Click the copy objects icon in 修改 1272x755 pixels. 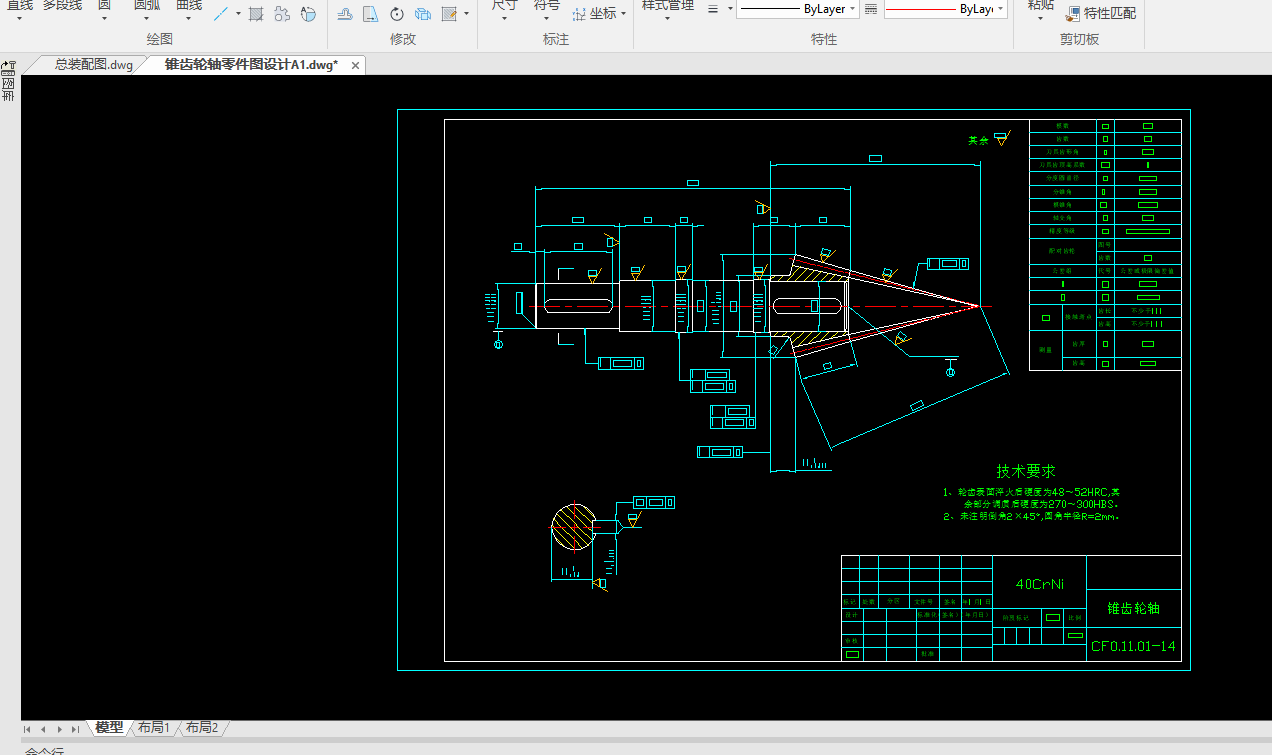point(423,14)
